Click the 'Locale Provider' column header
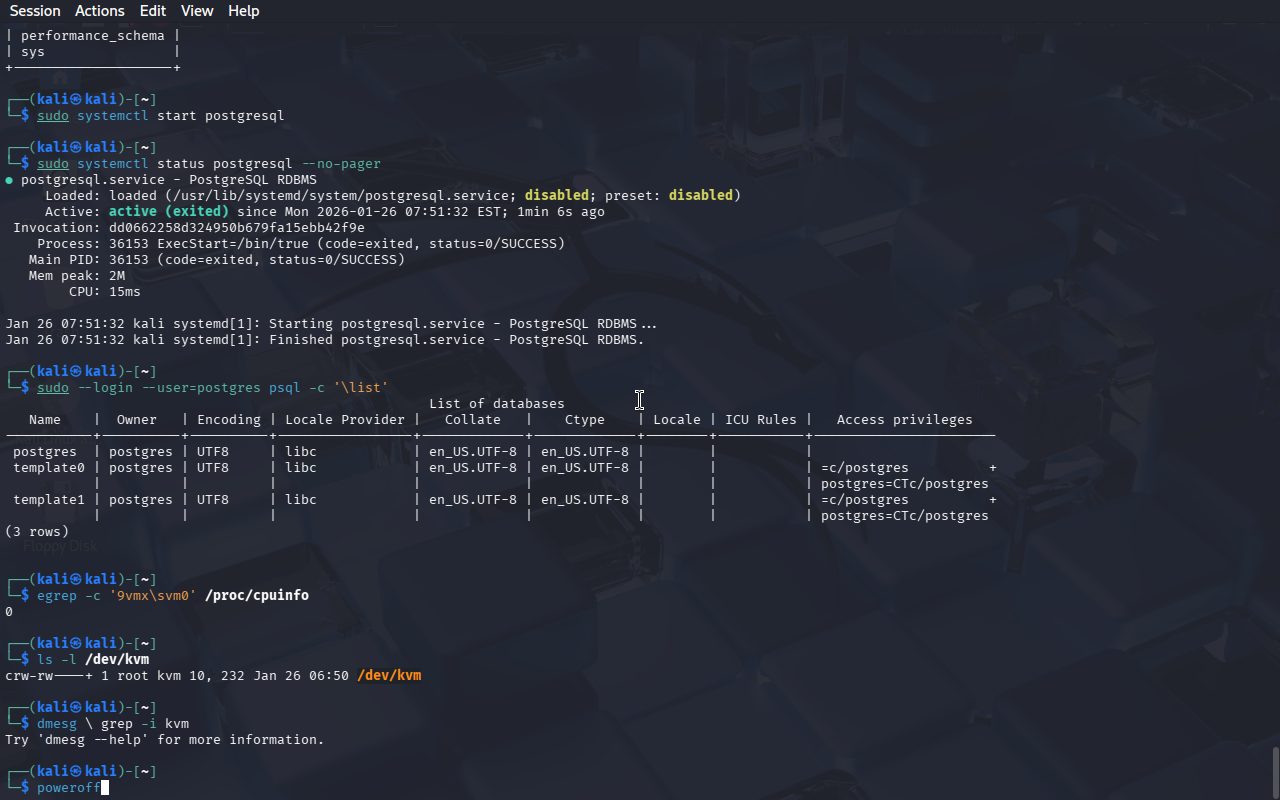 point(345,420)
